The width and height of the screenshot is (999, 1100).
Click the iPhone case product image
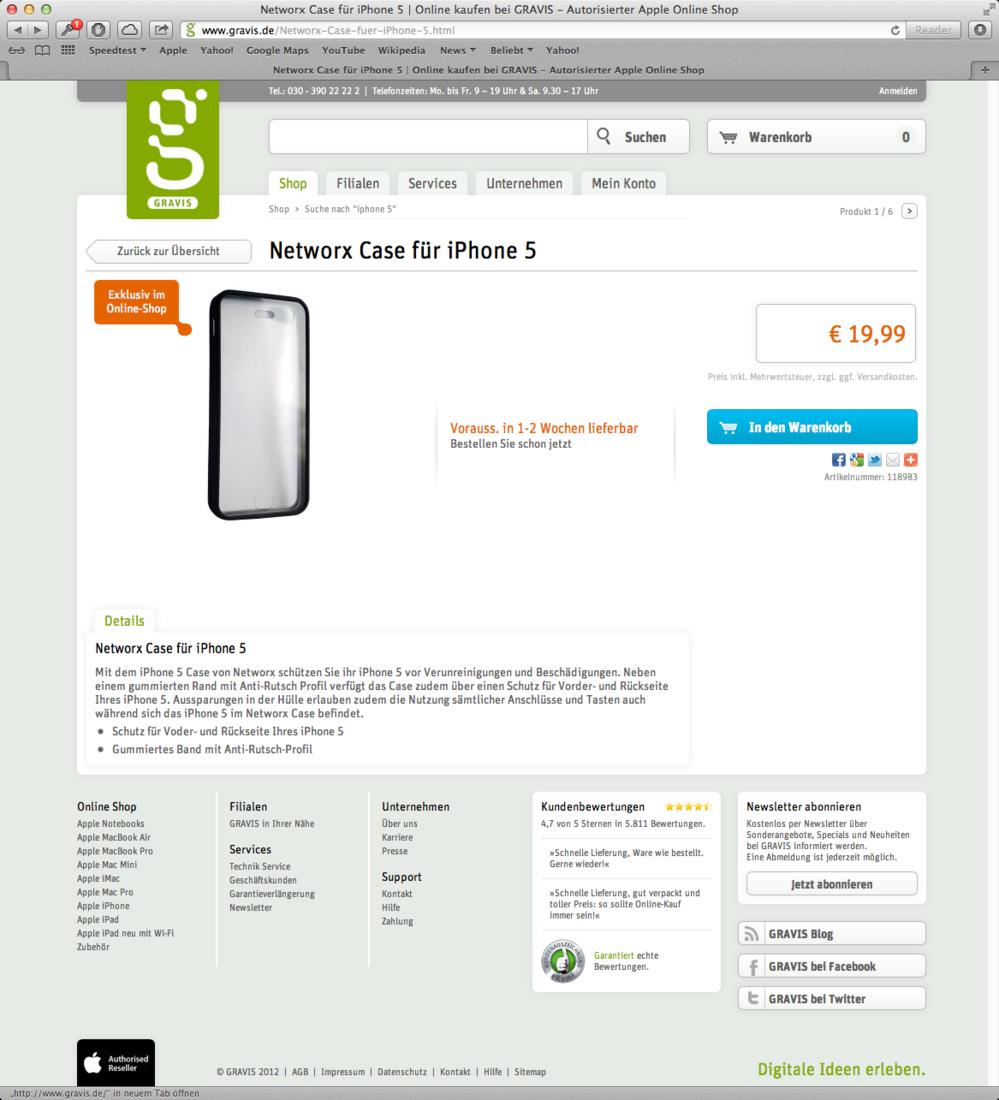[259, 405]
